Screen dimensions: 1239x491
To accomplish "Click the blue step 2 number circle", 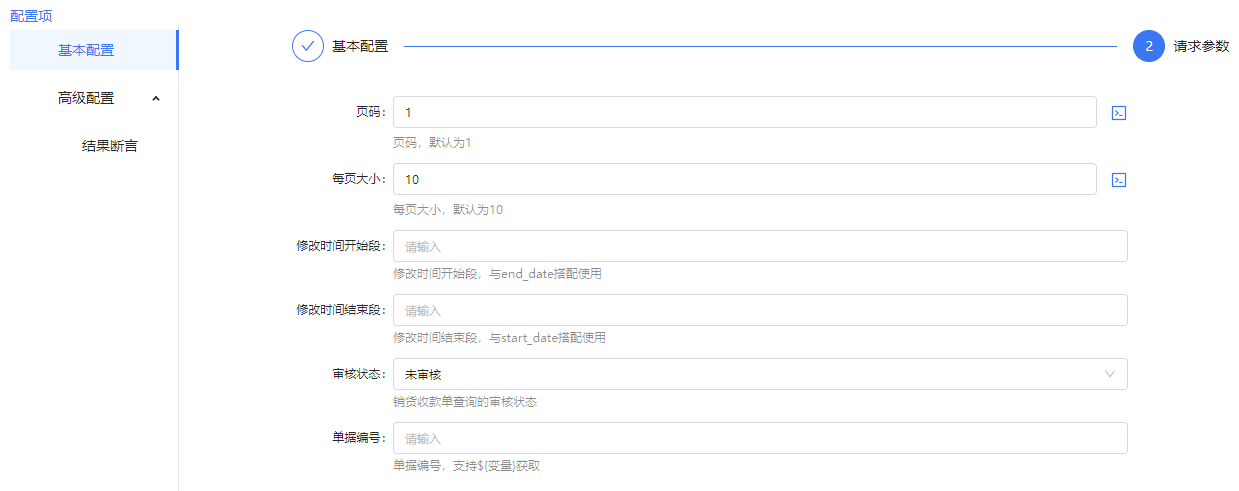I will click(1149, 46).
